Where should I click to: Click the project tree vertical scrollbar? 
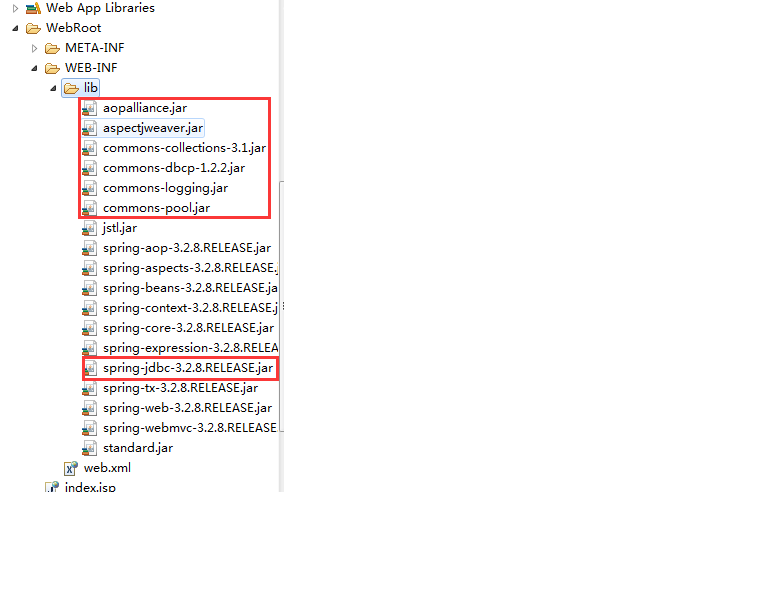point(282,307)
